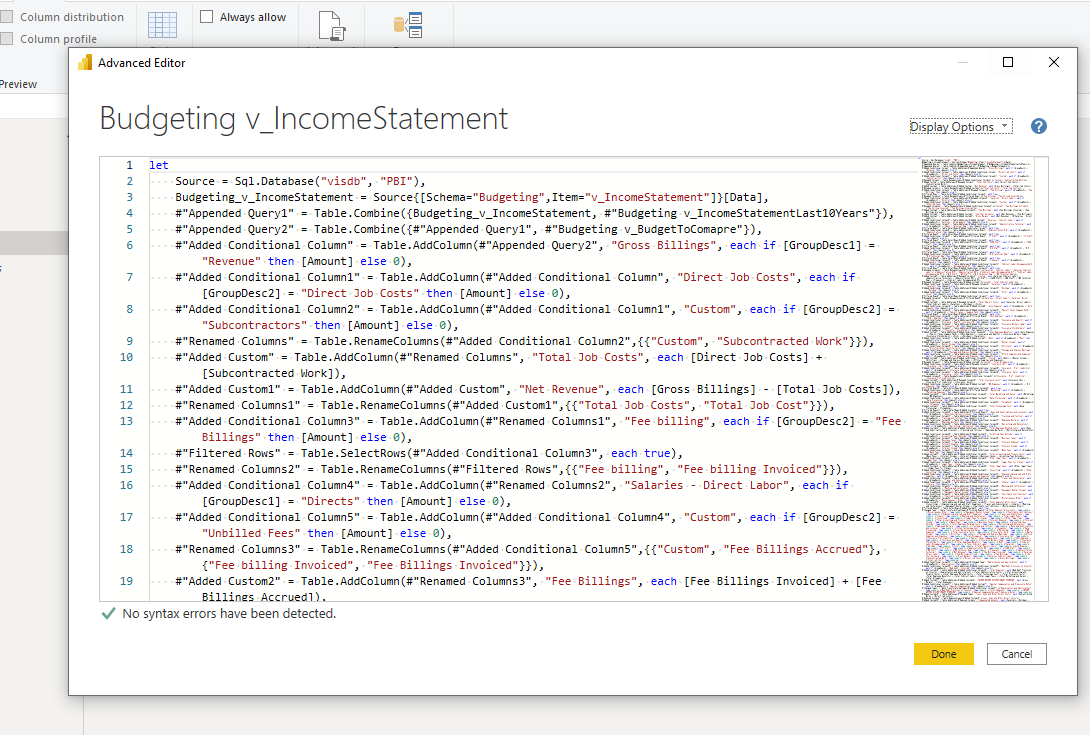This screenshot has width=1090, height=735.
Task: Click the 'Budgeting v_IncomeStatement' query title
Action: [304, 118]
